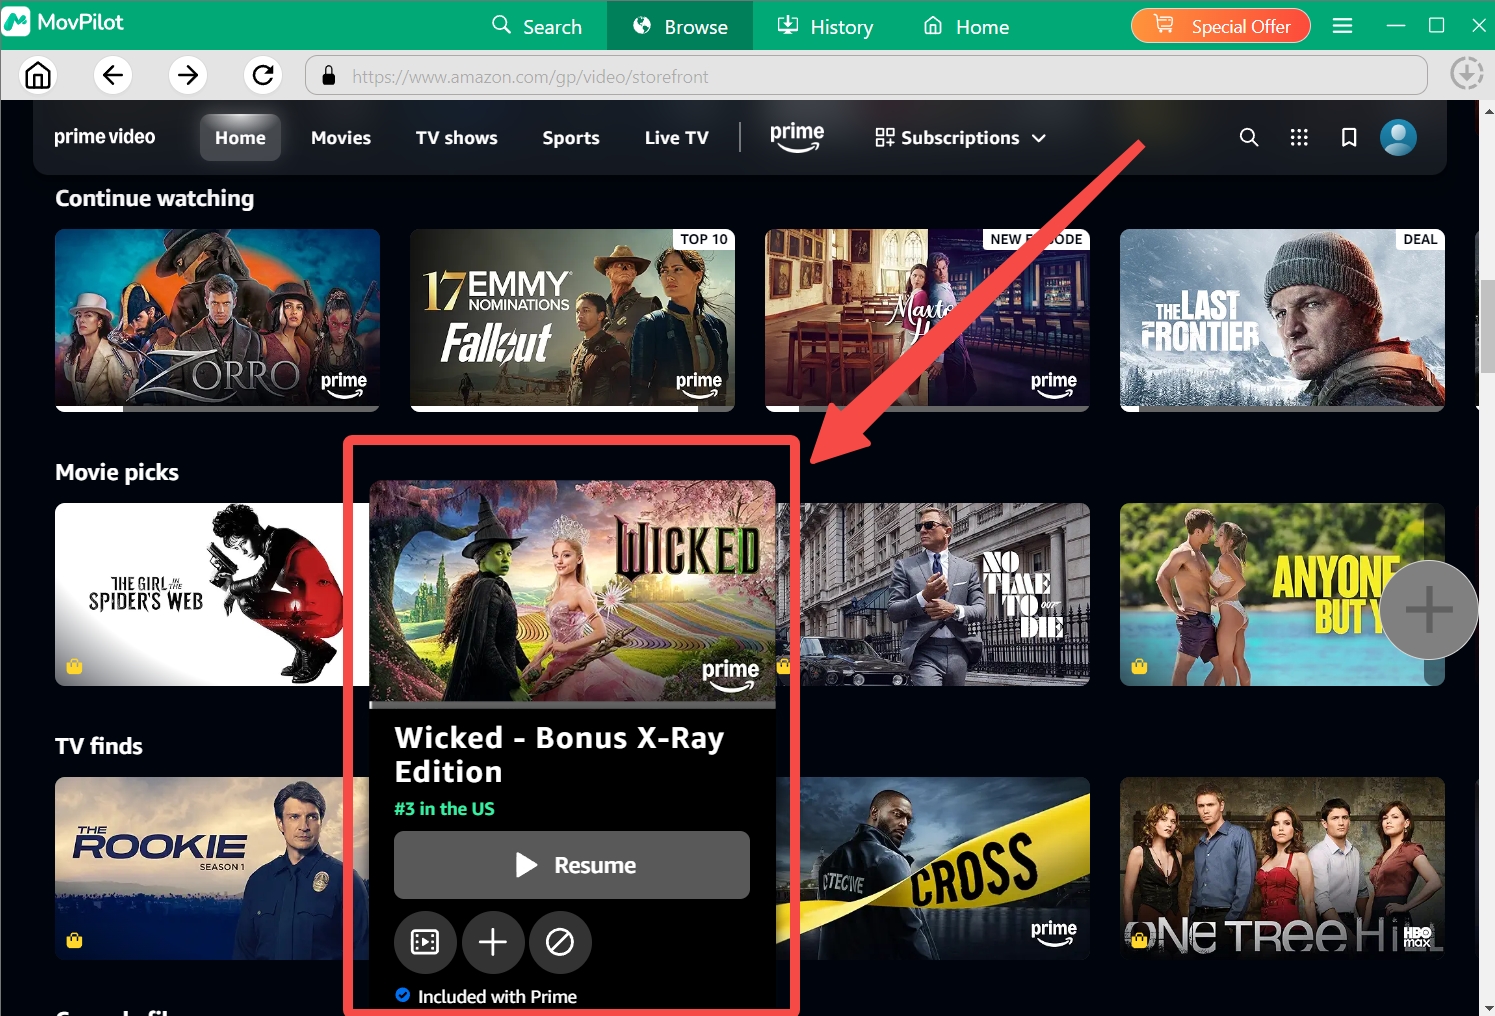The image size is (1495, 1016).
Task: Reload the page with the refresh icon
Action: click(x=262, y=74)
